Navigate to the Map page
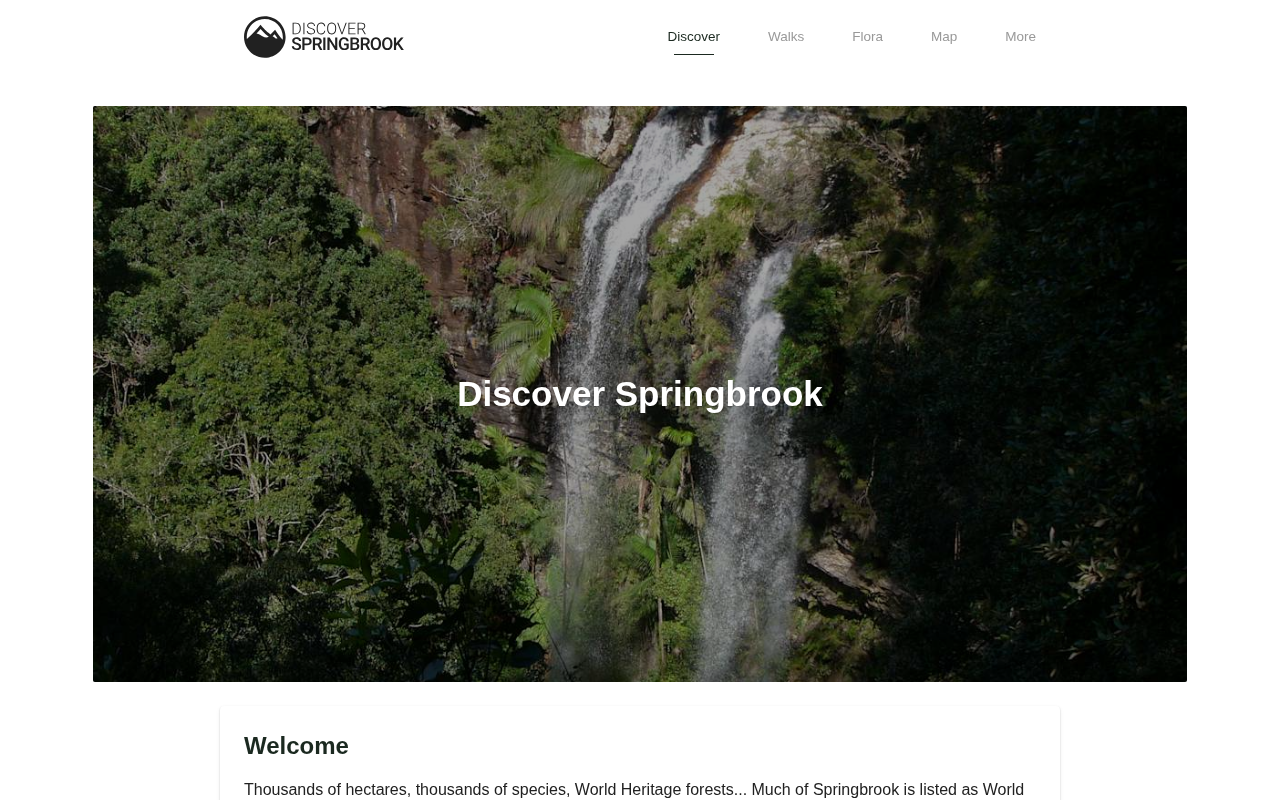Viewport: 1280px width, 800px height. click(944, 37)
